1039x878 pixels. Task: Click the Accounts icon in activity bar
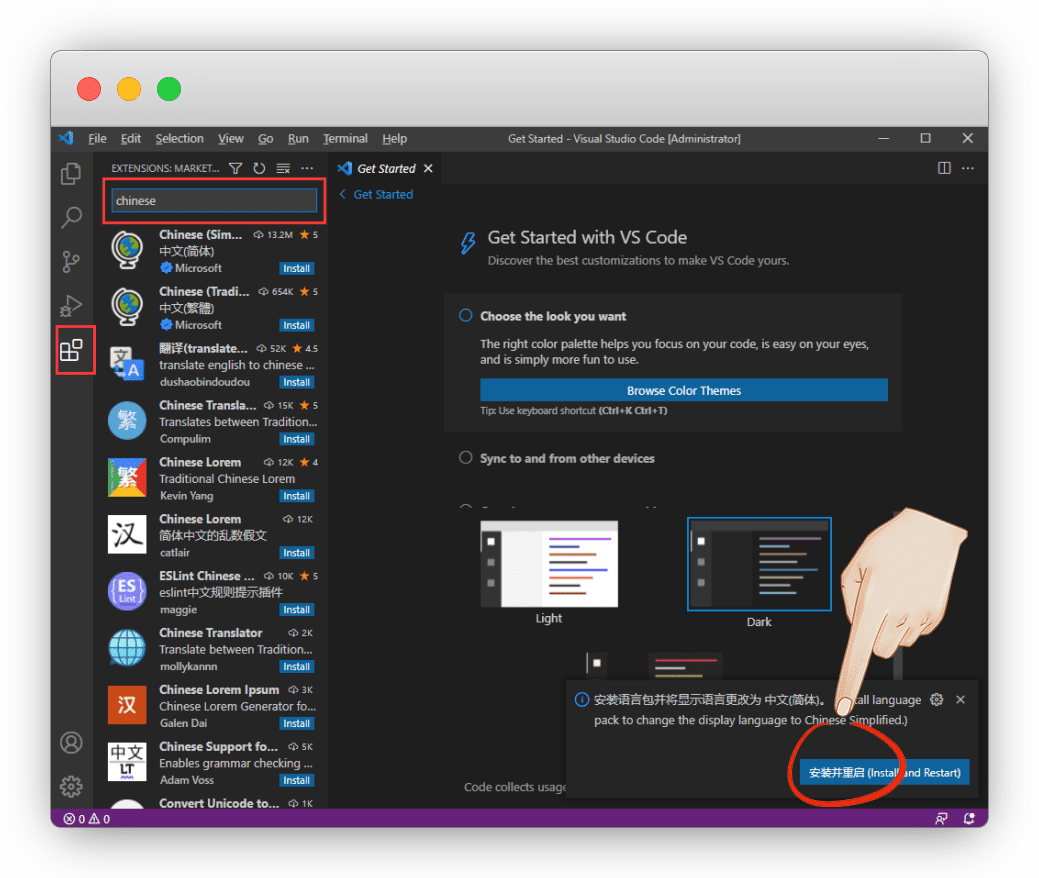pyautogui.click(x=71, y=742)
